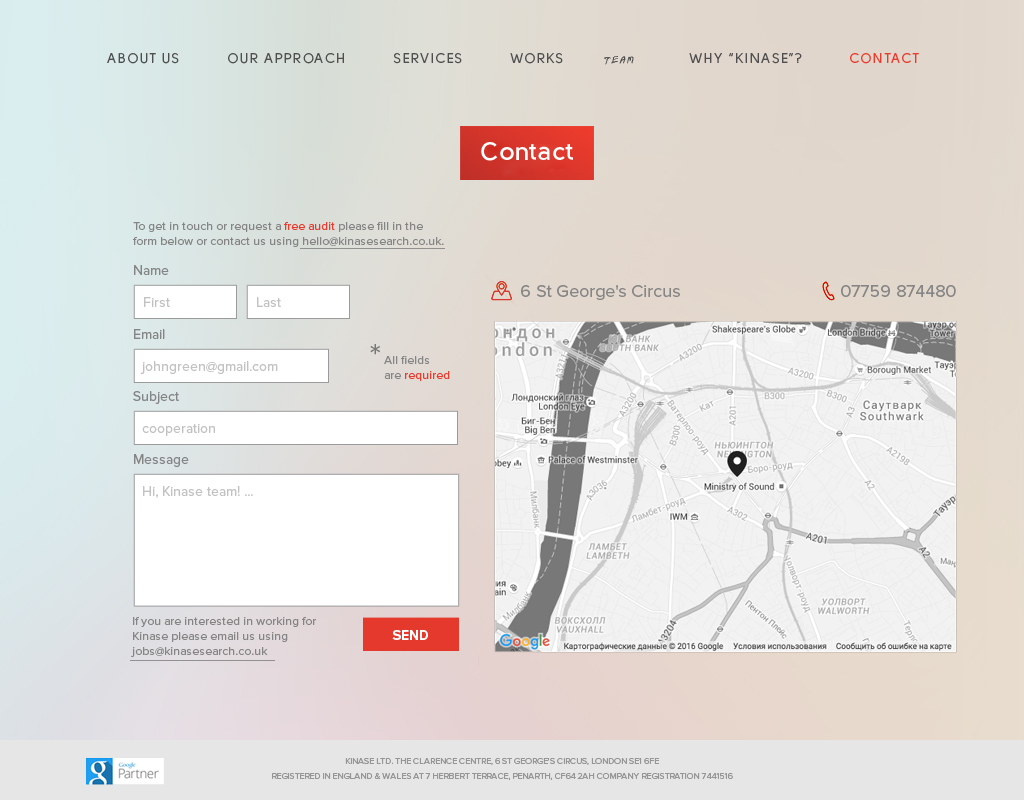Open the Google Partner badge
The height and width of the screenshot is (800, 1024).
click(125, 771)
